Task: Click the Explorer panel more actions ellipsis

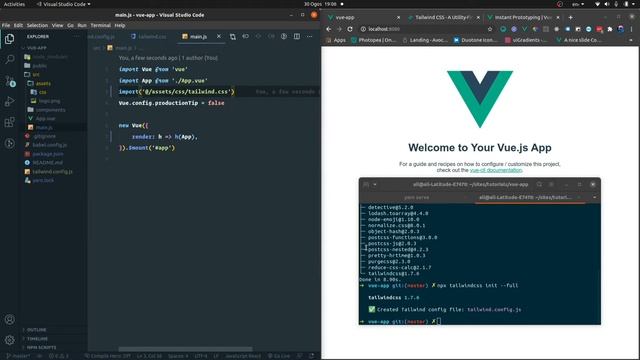Action: [x=76, y=36]
